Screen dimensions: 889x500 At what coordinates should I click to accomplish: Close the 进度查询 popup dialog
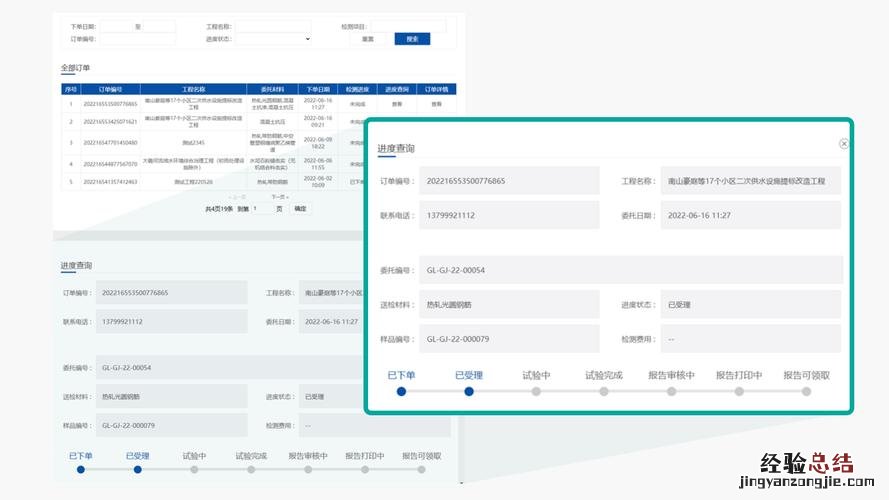(x=844, y=144)
